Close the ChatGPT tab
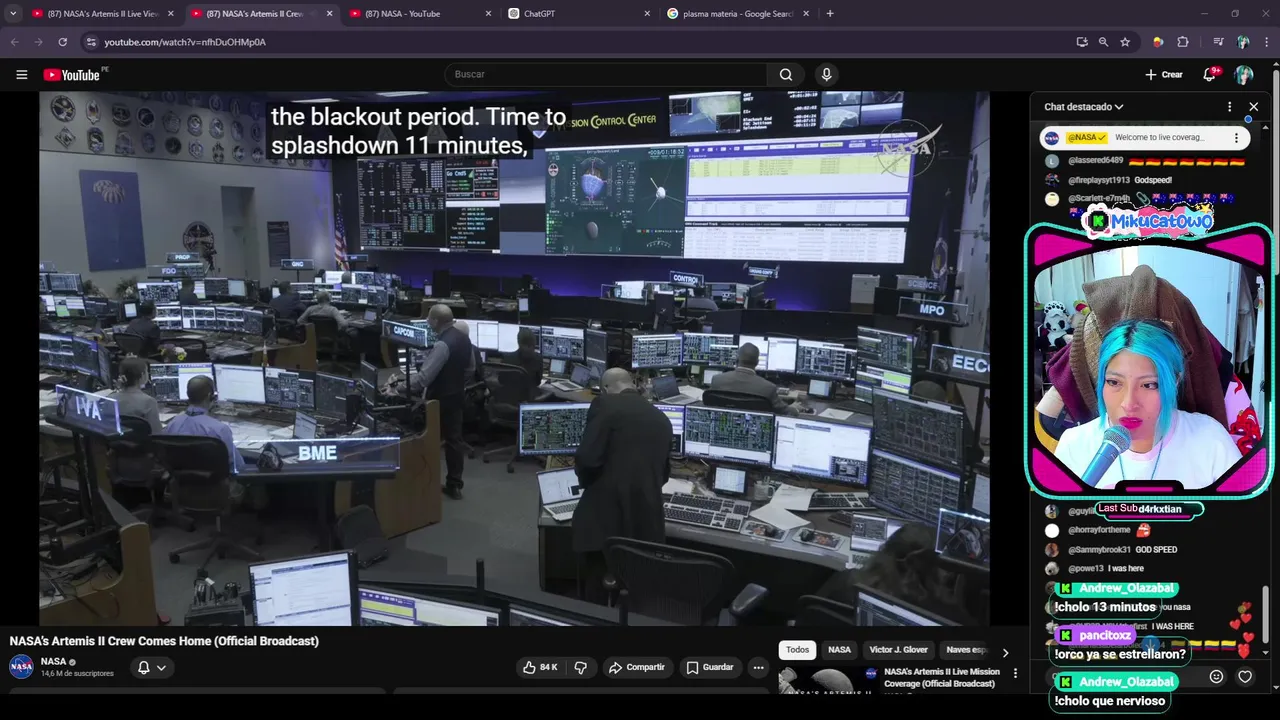The image size is (1280, 720). point(647,14)
